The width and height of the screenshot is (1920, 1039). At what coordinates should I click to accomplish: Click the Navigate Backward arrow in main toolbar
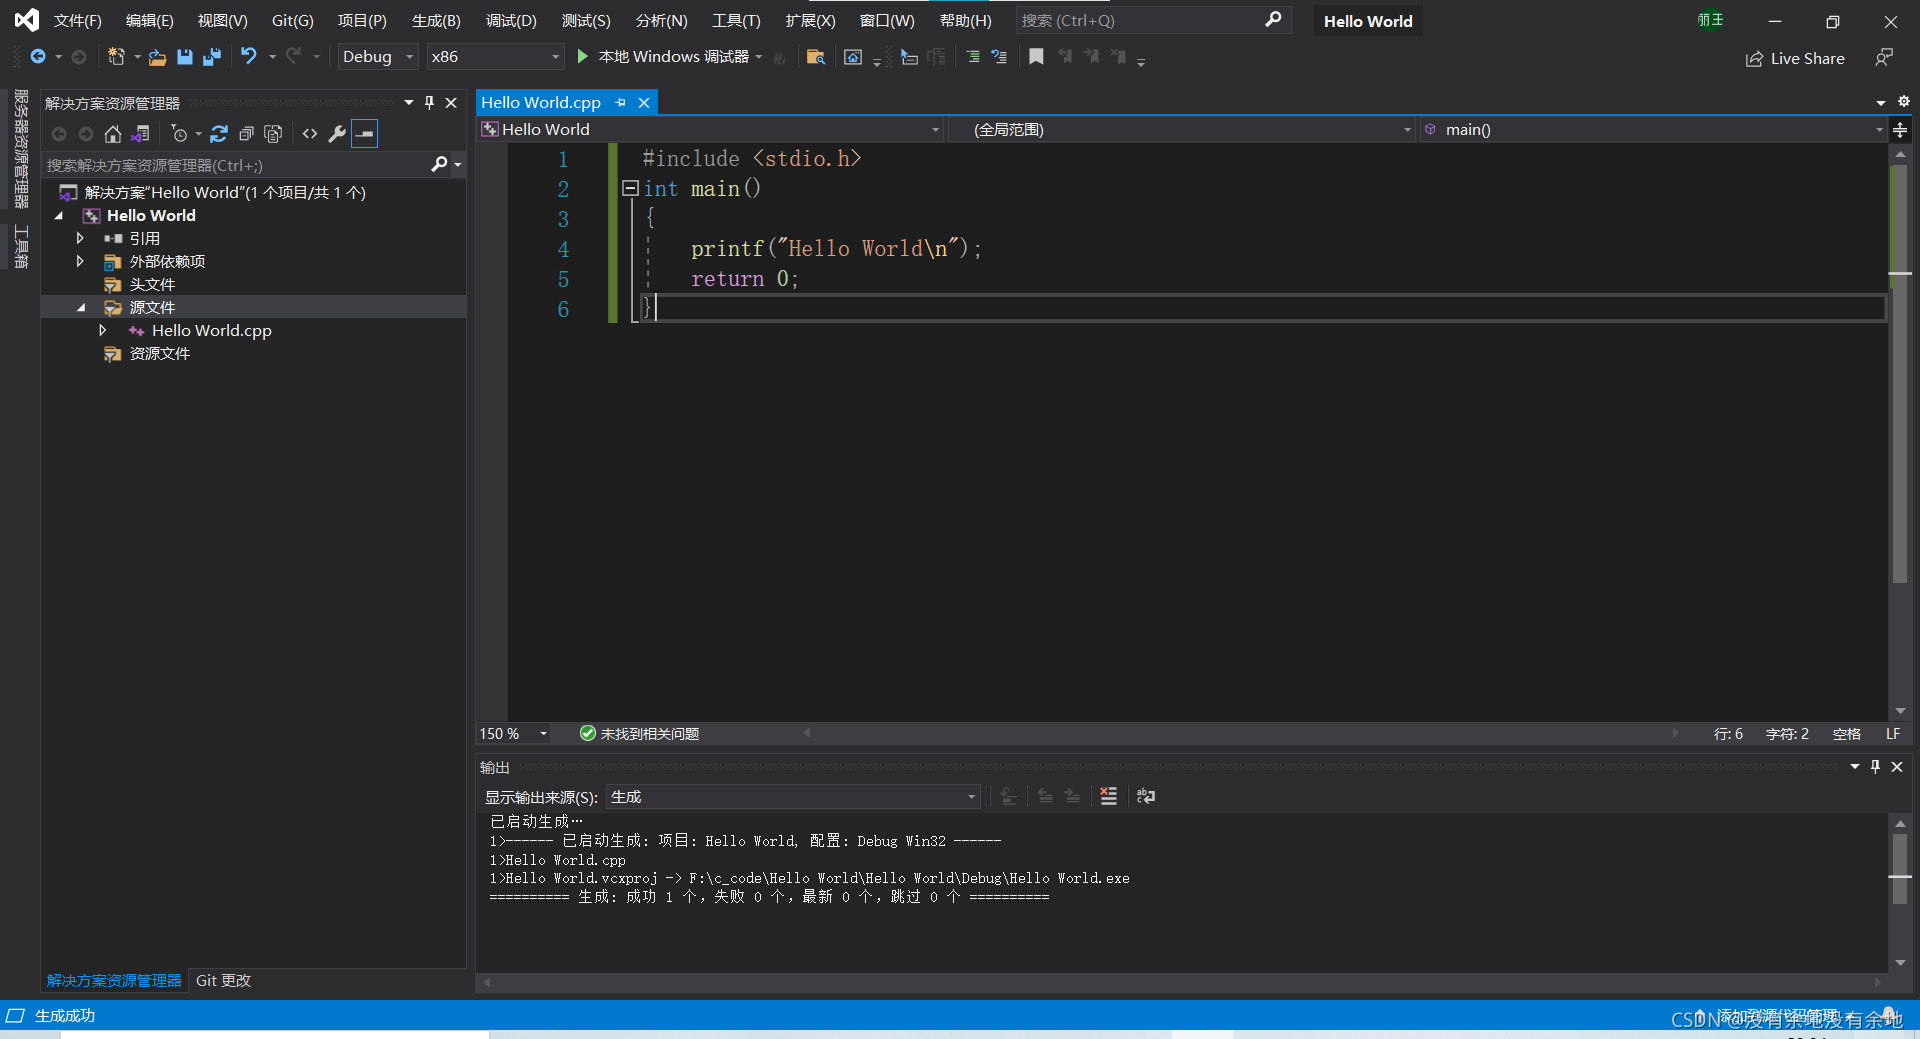click(x=38, y=57)
